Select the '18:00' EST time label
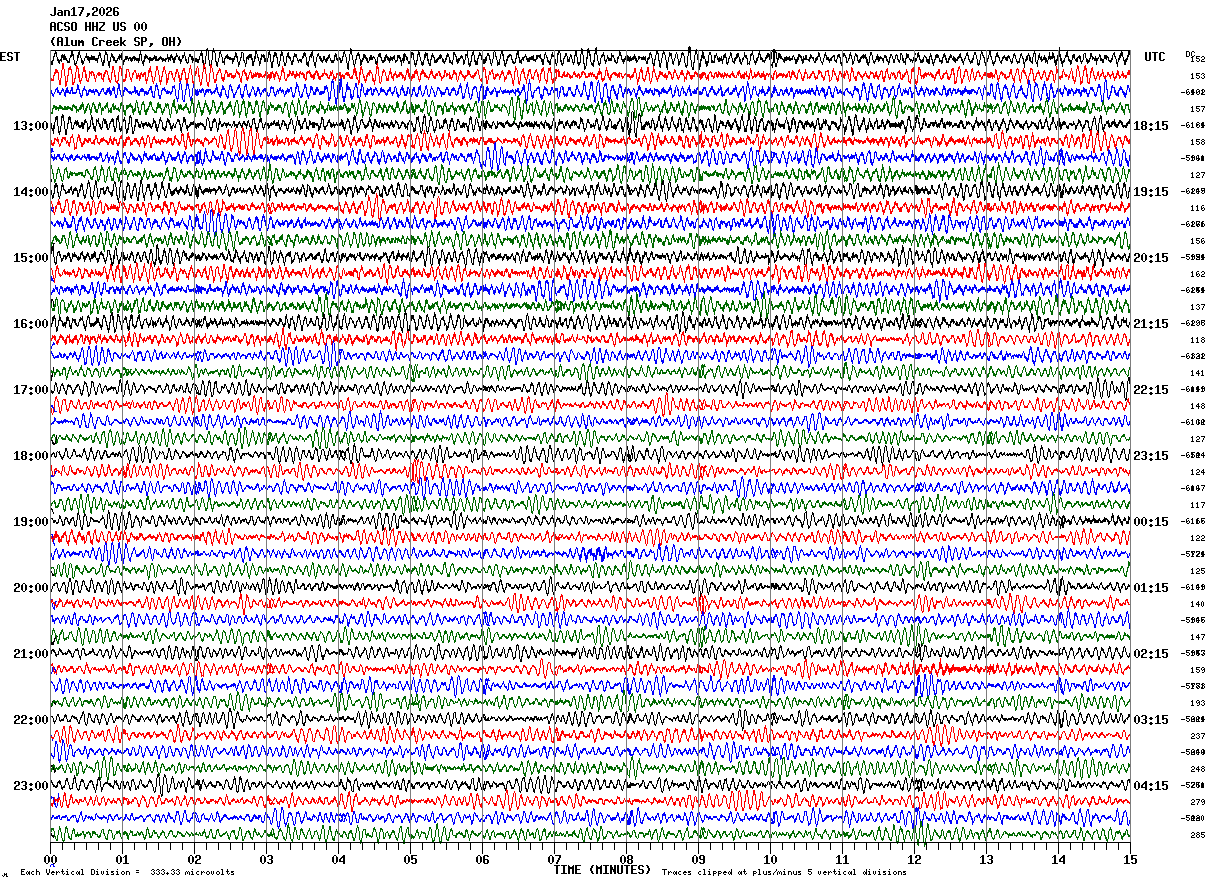1210x886 pixels. click(30, 456)
